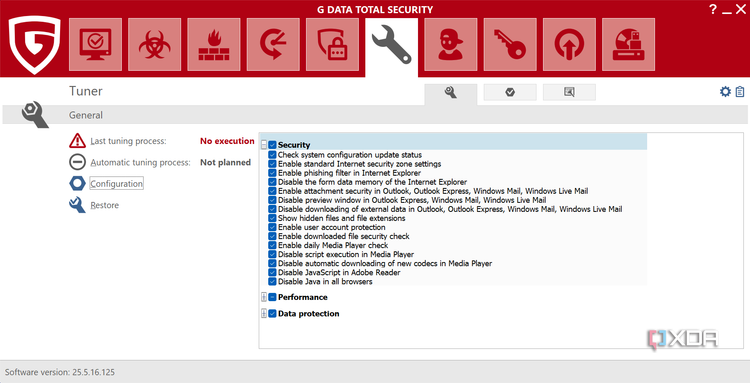Click Last tuning process label
The height and width of the screenshot is (383, 750).
tap(128, 141)
